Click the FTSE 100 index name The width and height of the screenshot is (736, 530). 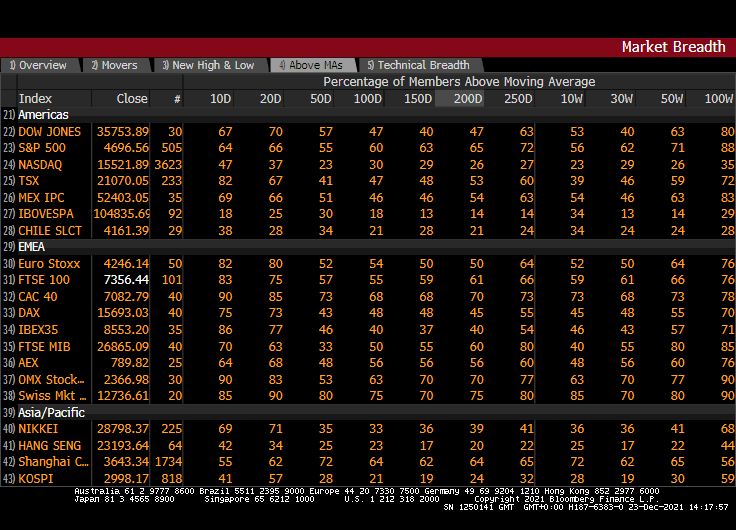point(44,280)
